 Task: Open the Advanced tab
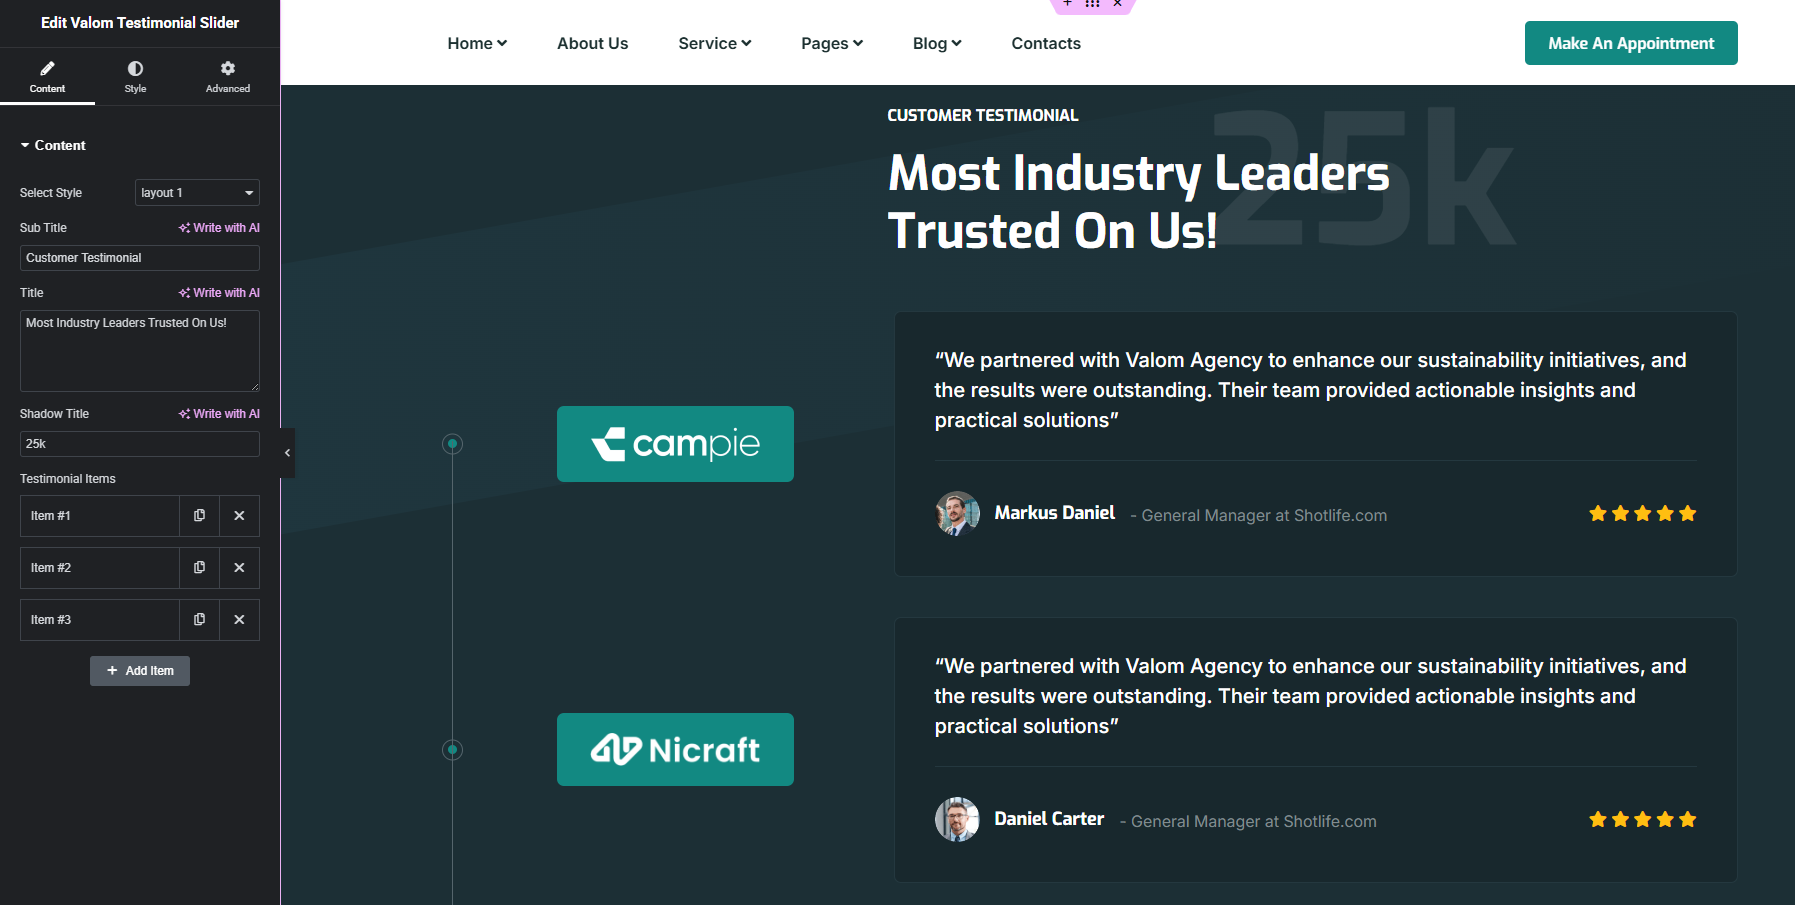click(228, 76)
